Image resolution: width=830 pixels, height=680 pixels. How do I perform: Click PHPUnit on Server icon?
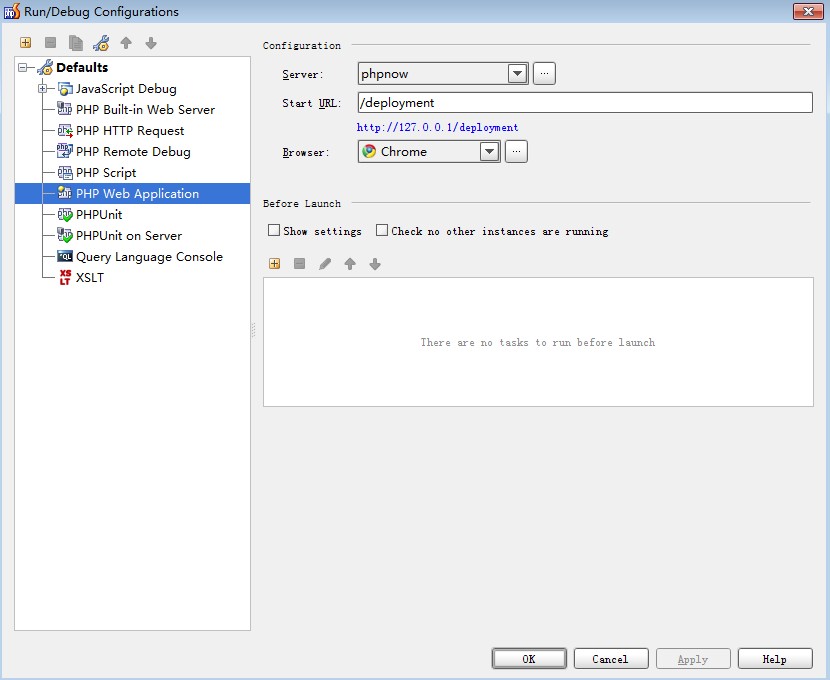(x=65, y=235)
